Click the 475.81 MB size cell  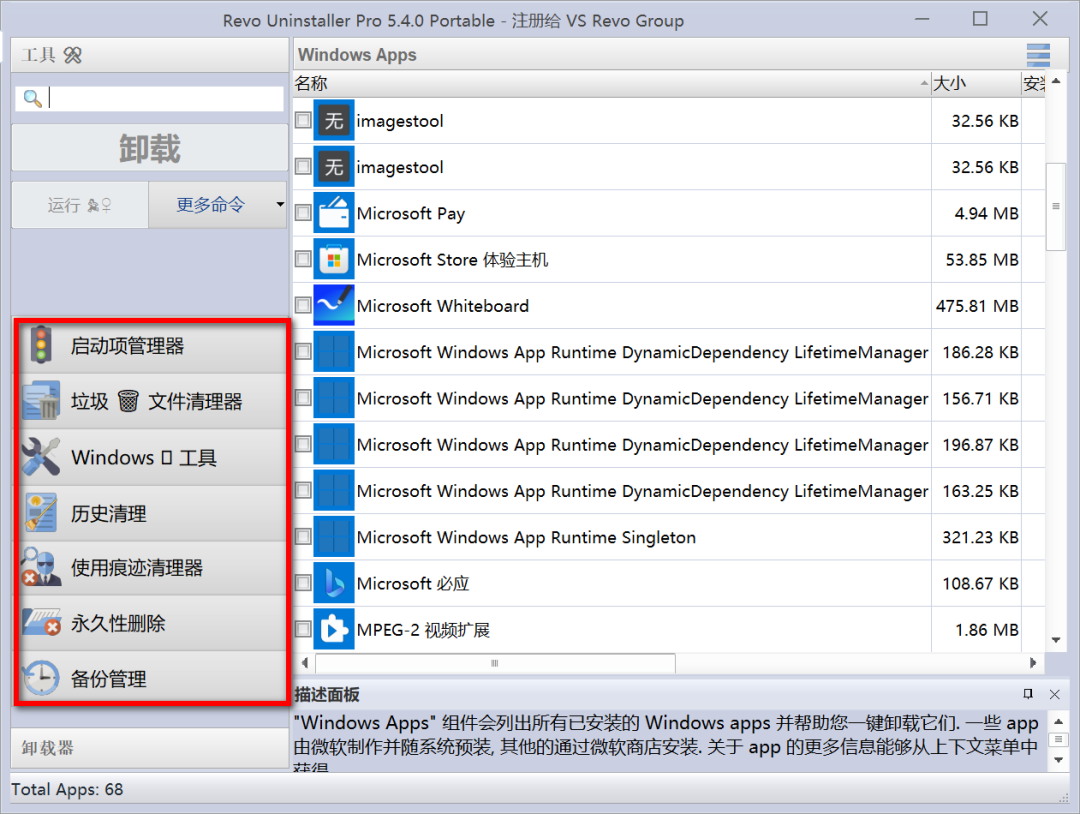976,306
